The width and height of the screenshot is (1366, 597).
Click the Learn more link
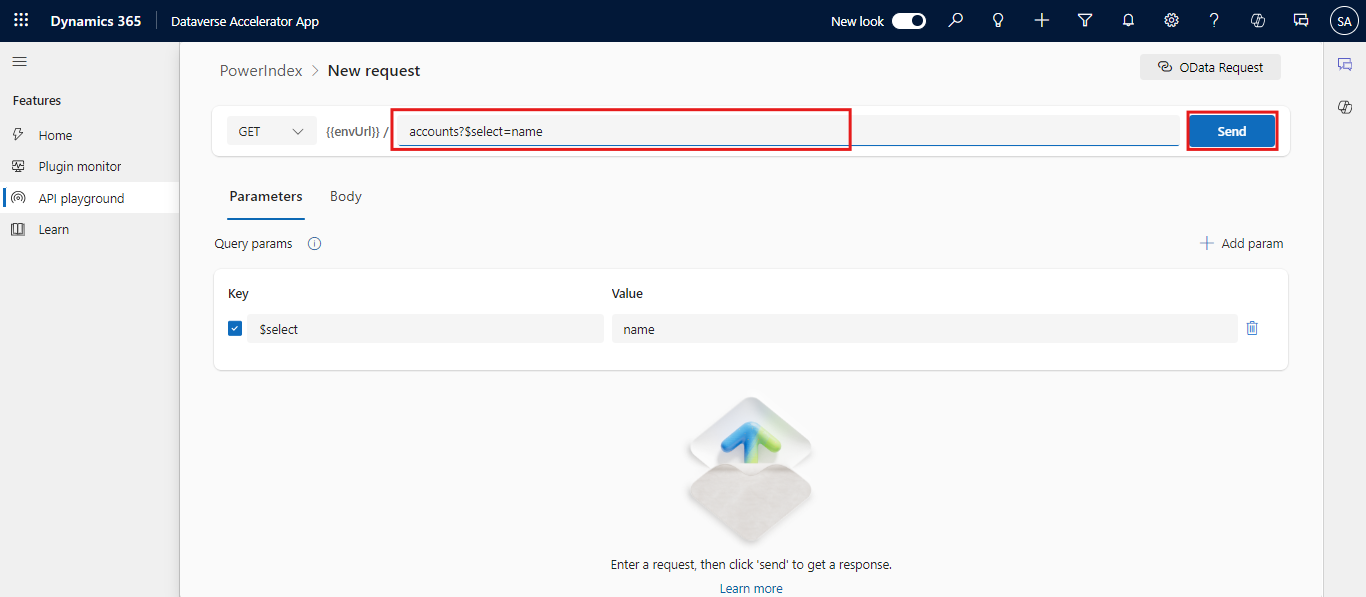pos(751,589)
